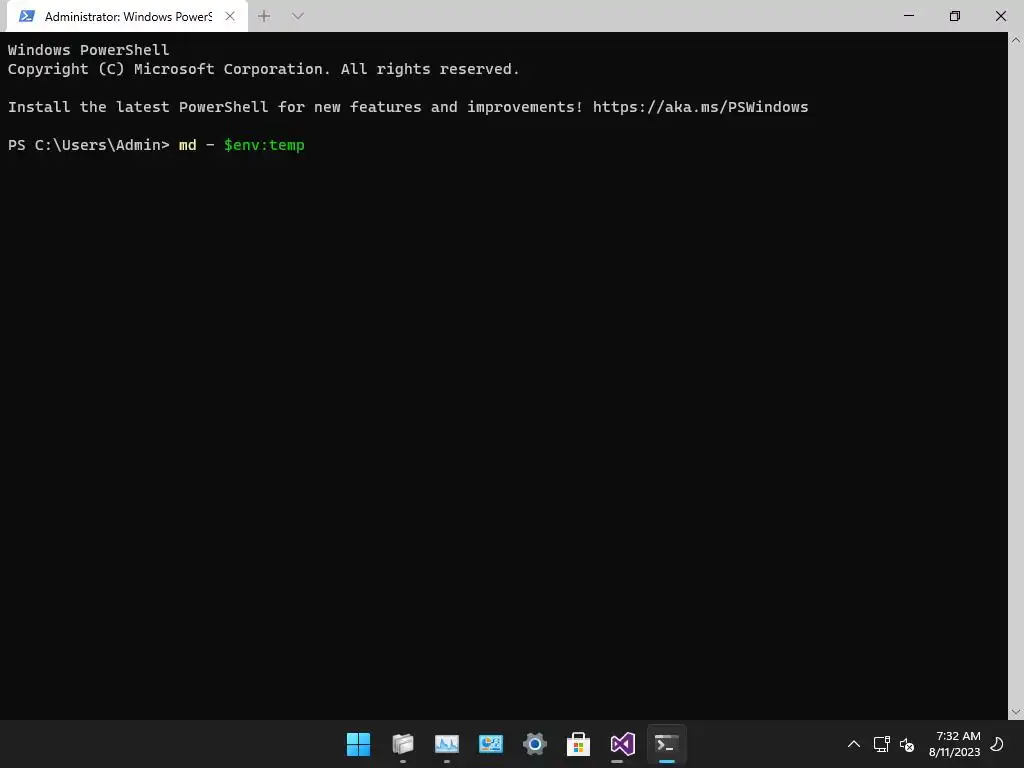Click the 'PS C:\Users\Admin>' prompt text
This screenshot has width=1024, height=768.
[88, 145]
